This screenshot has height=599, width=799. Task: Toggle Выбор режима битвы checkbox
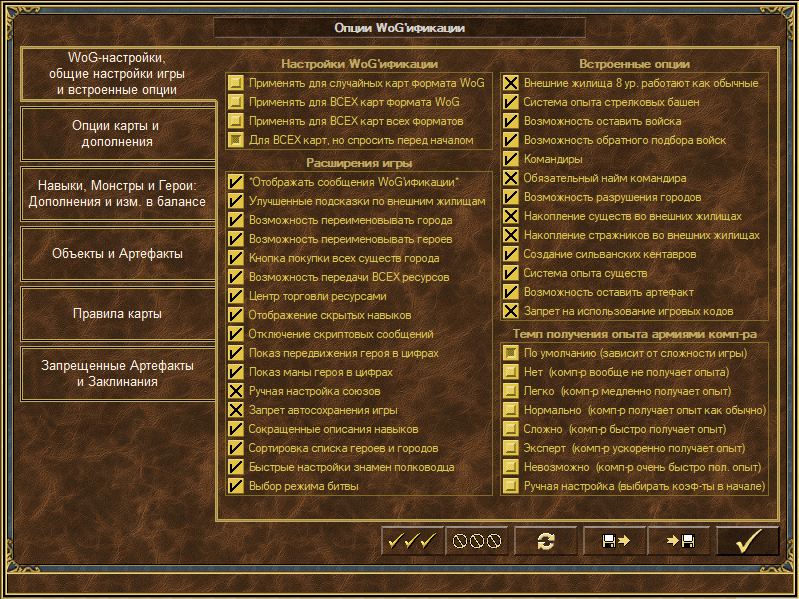click(x=235, y=486)
